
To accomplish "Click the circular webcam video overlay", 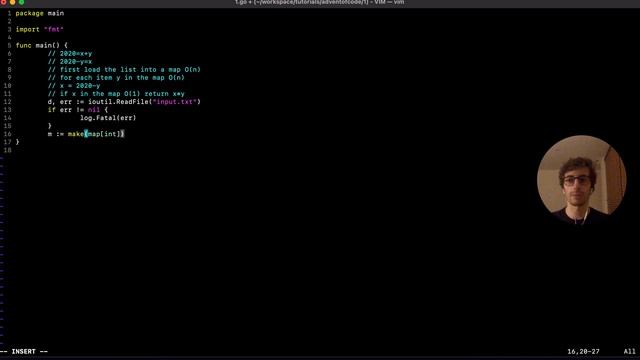I will pyautogui.click(x=581, y=180).
